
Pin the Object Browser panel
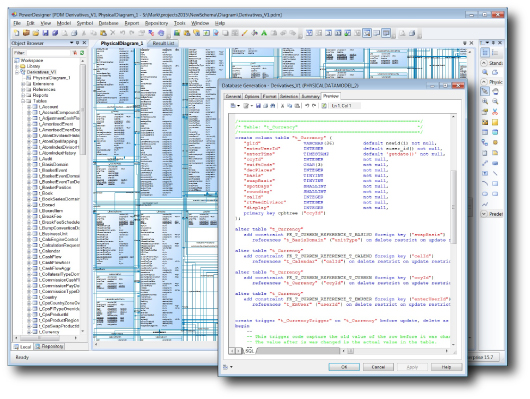[x=77, y=43]
